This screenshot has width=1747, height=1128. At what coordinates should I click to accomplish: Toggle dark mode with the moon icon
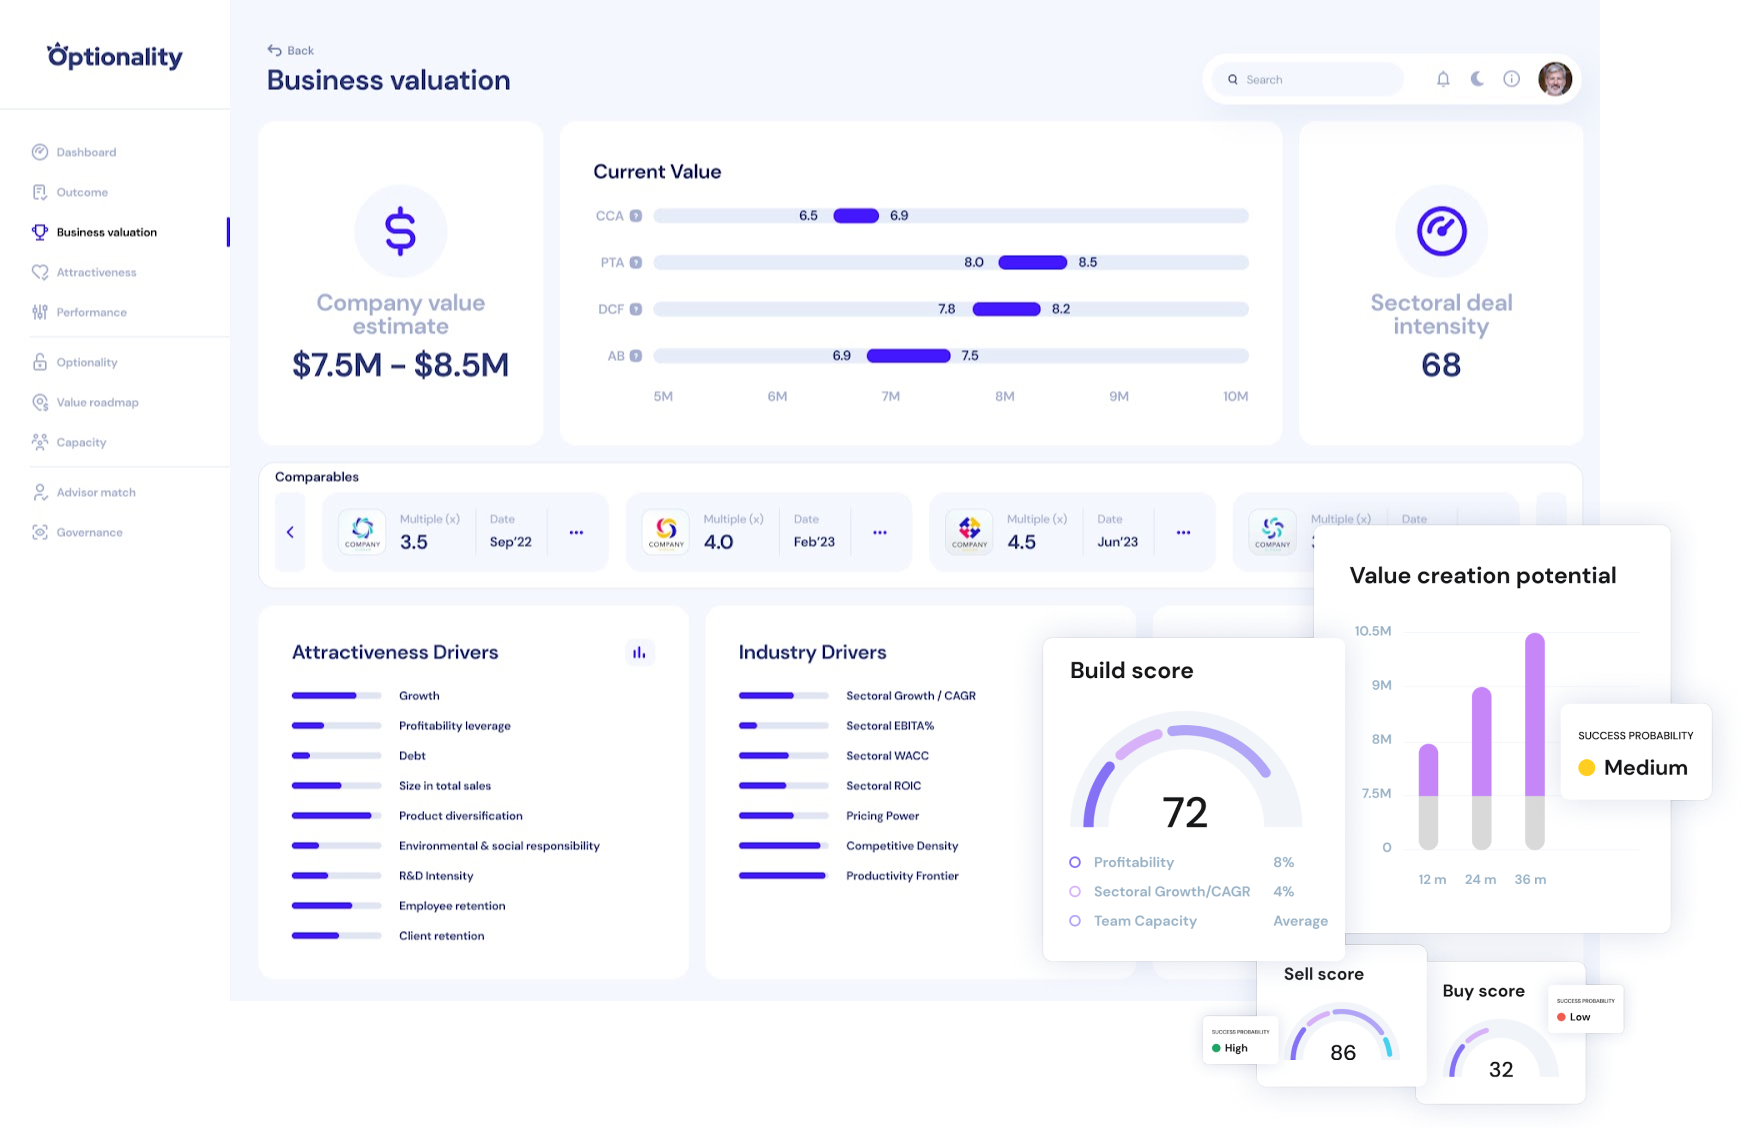pyautogui.click(x=1476, y=78)
